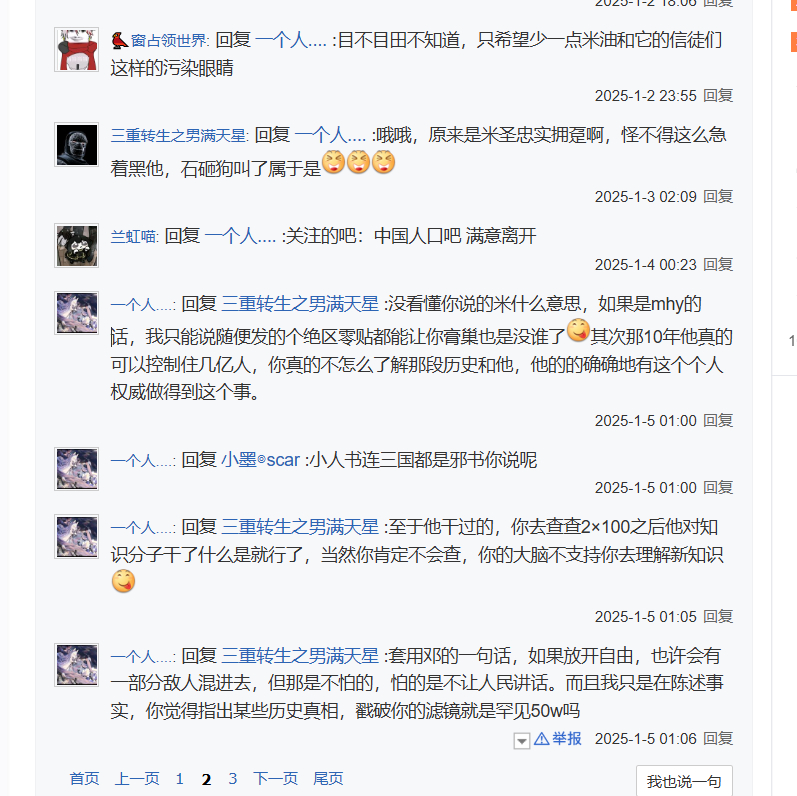The height and width of the screenshot is (796, 797).
Task: Go to comment page 3
Action: point(233,778)
